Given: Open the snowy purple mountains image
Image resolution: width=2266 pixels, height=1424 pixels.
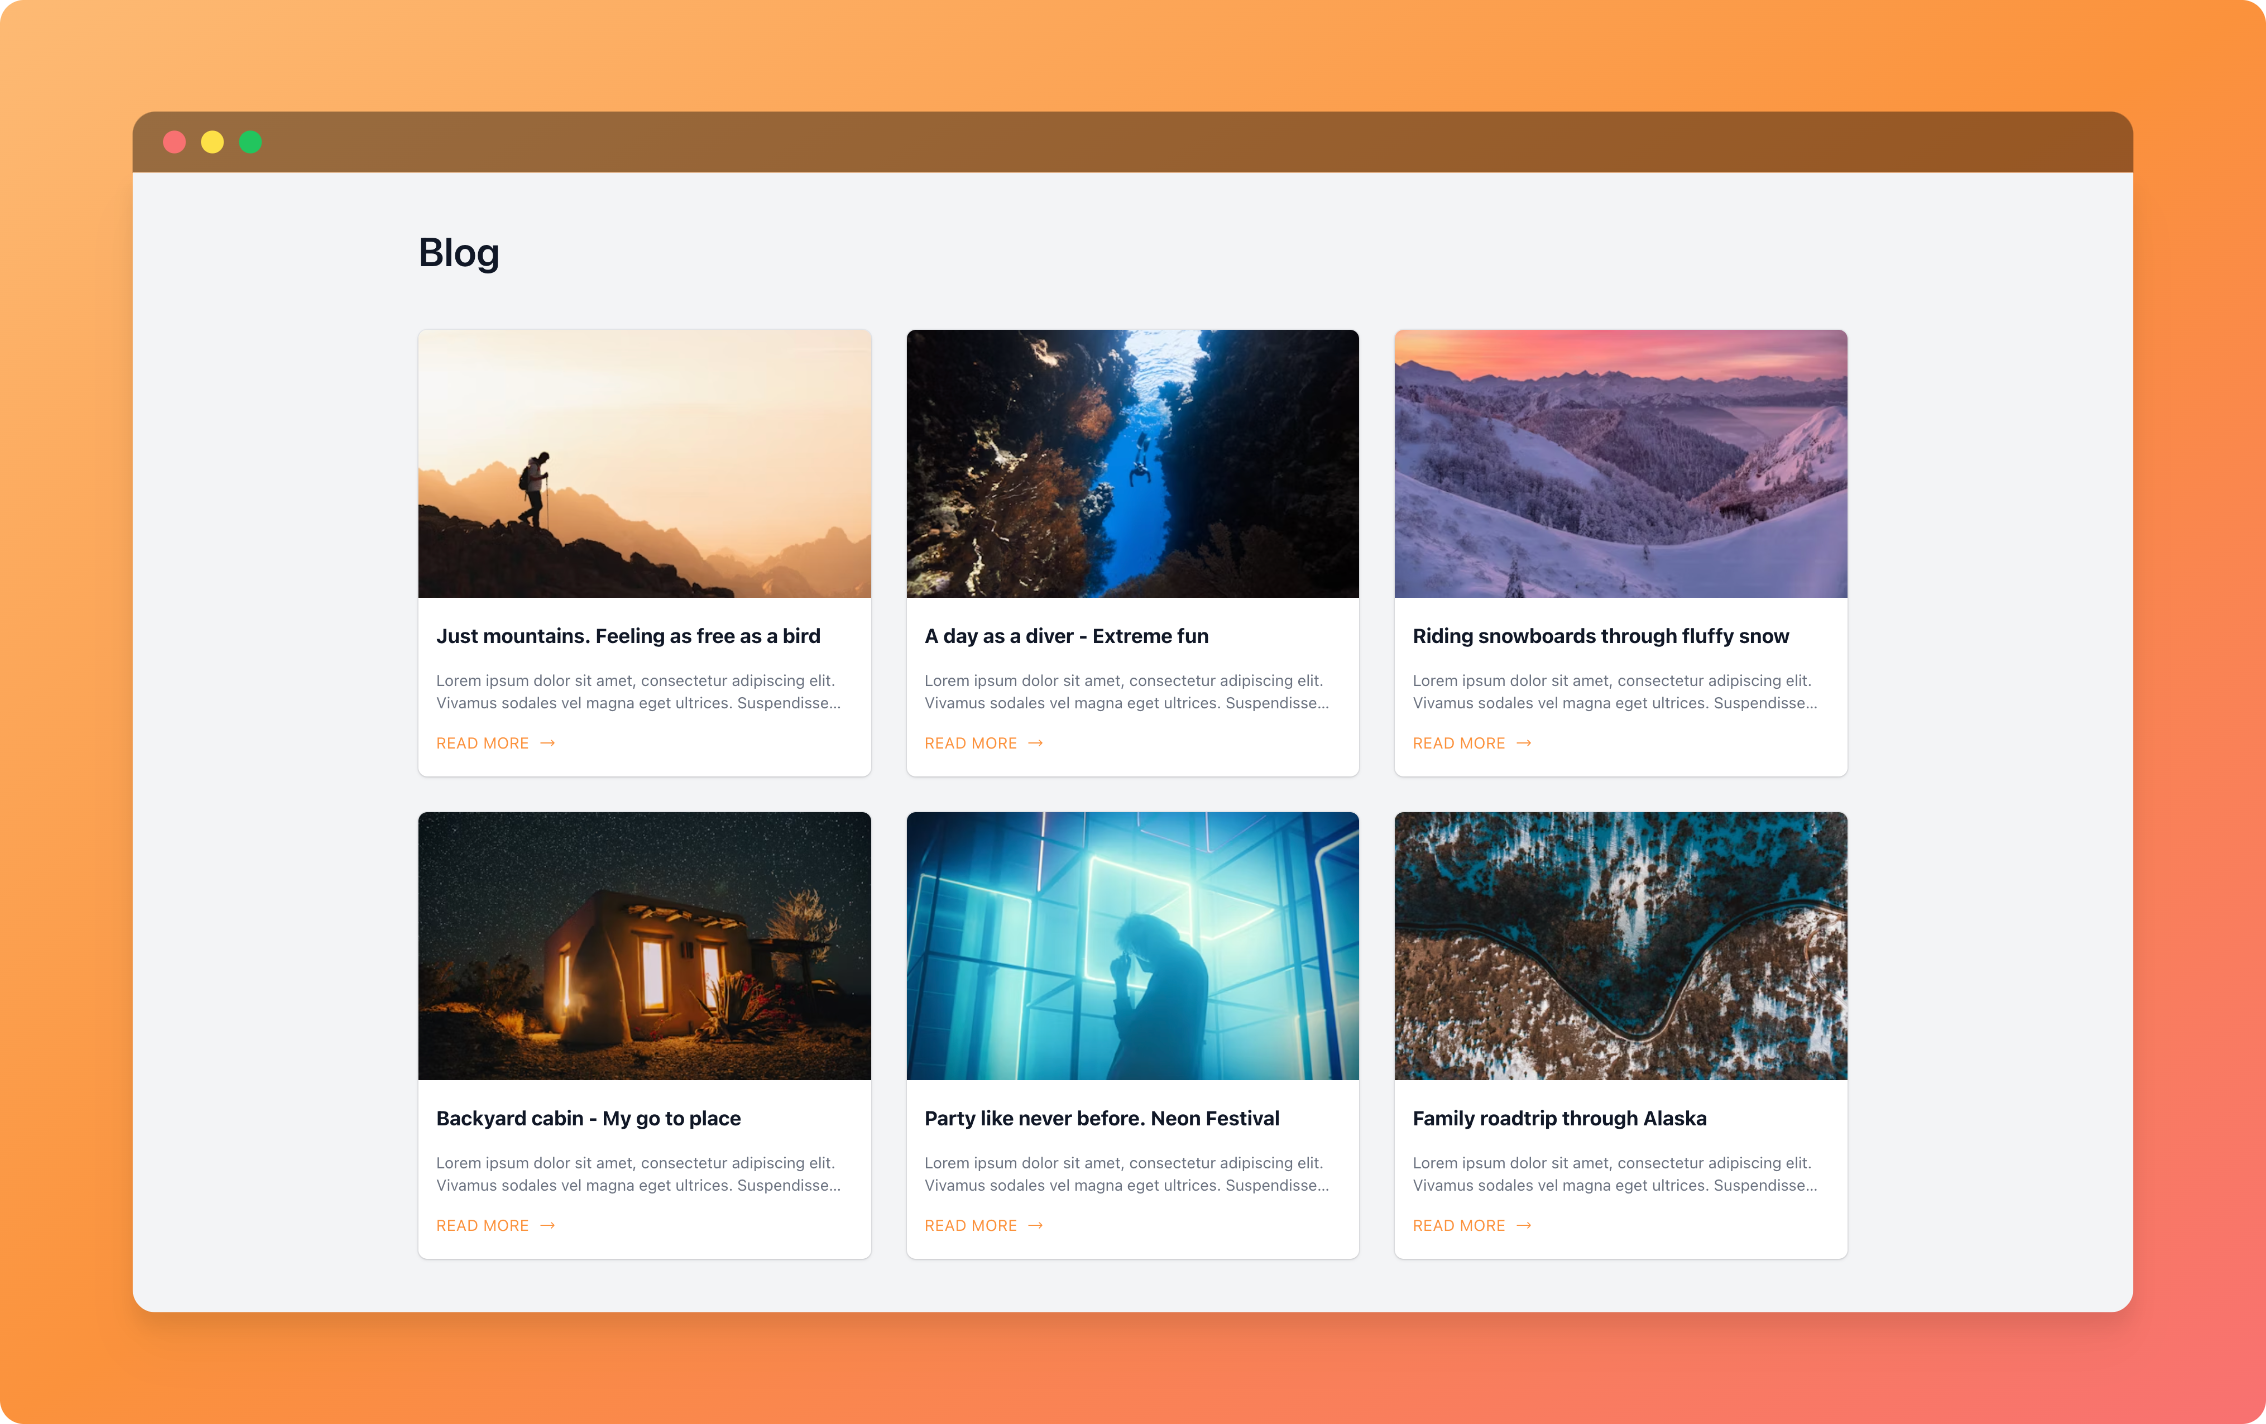Looking at the screenshot, I should 1620,464.
